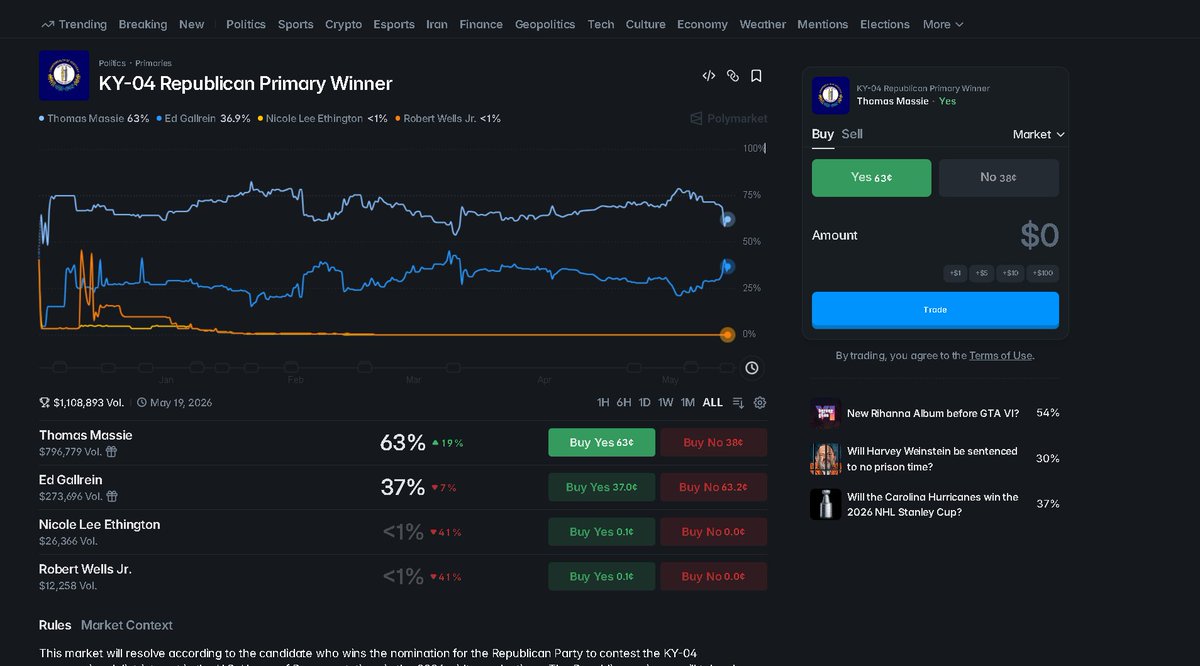Viewport: 1200px width, 666px height.
Task: Select Nicole Lee Ethington outcome row
Action: tap(403, 532)
